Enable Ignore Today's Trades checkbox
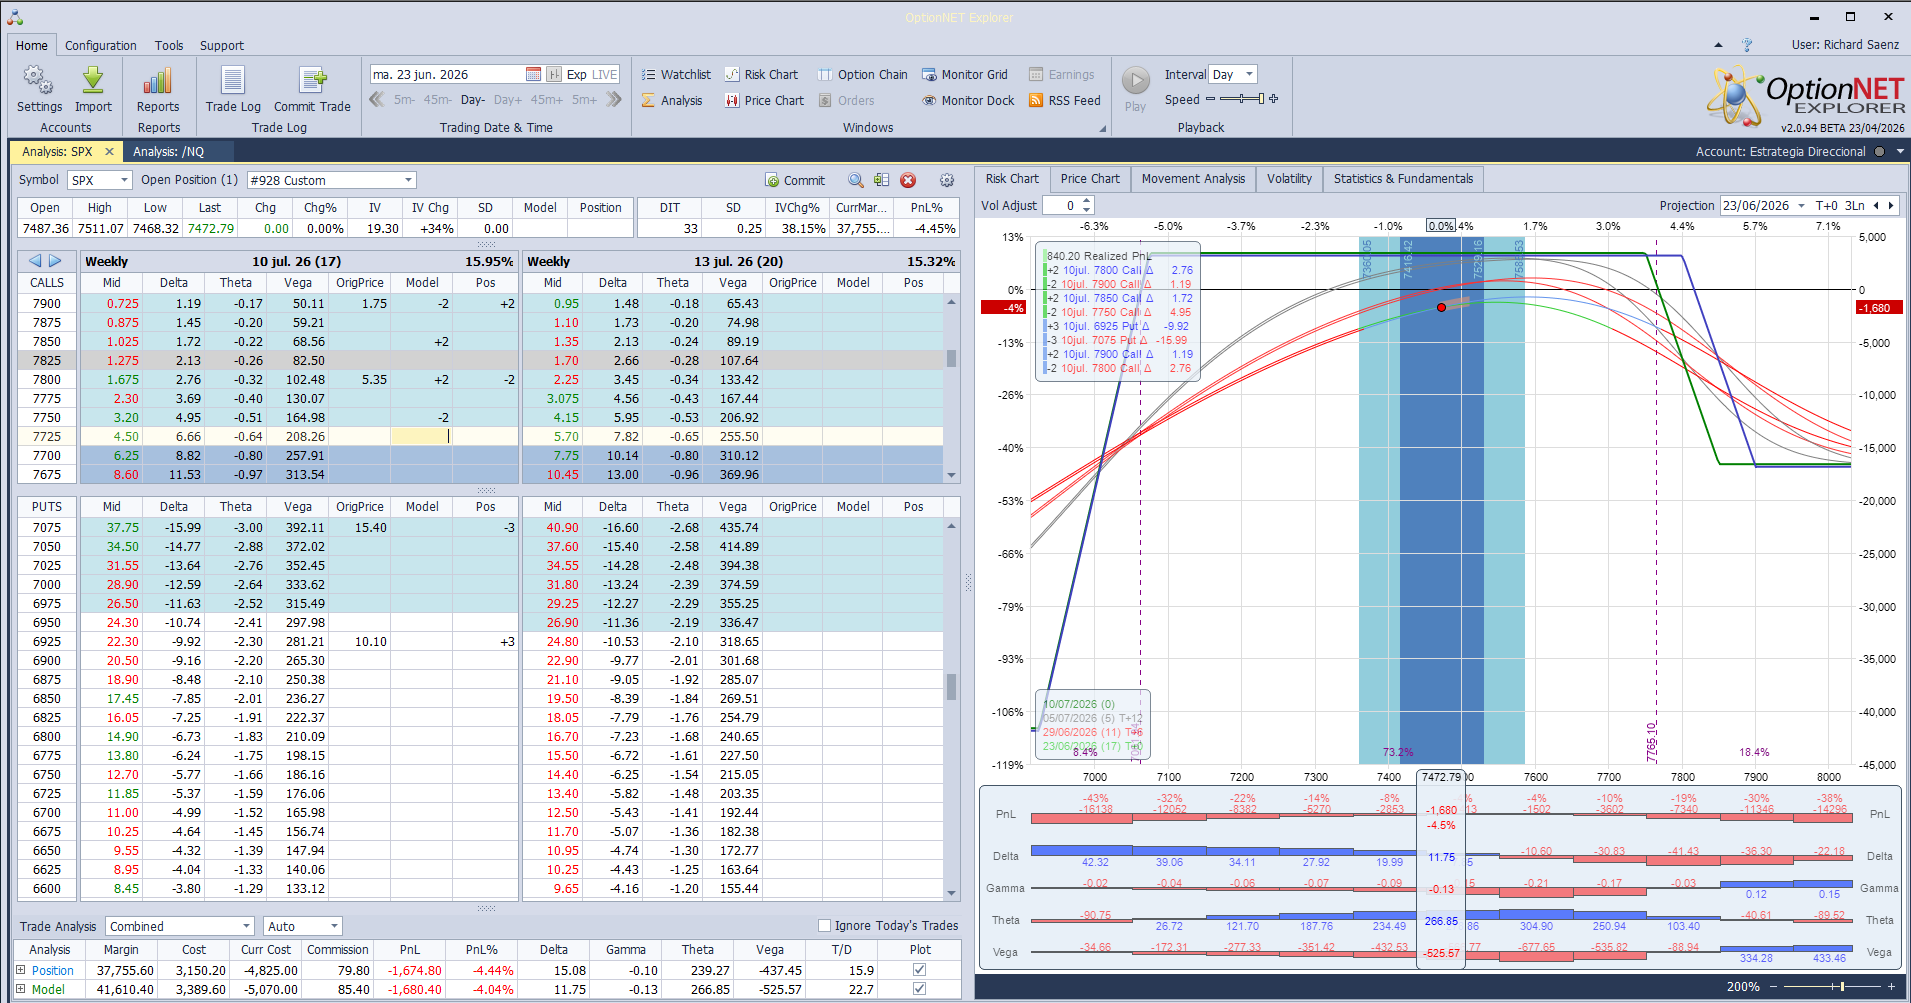The width and height of the screenshot is (1911, 1003). coord(825,925)
